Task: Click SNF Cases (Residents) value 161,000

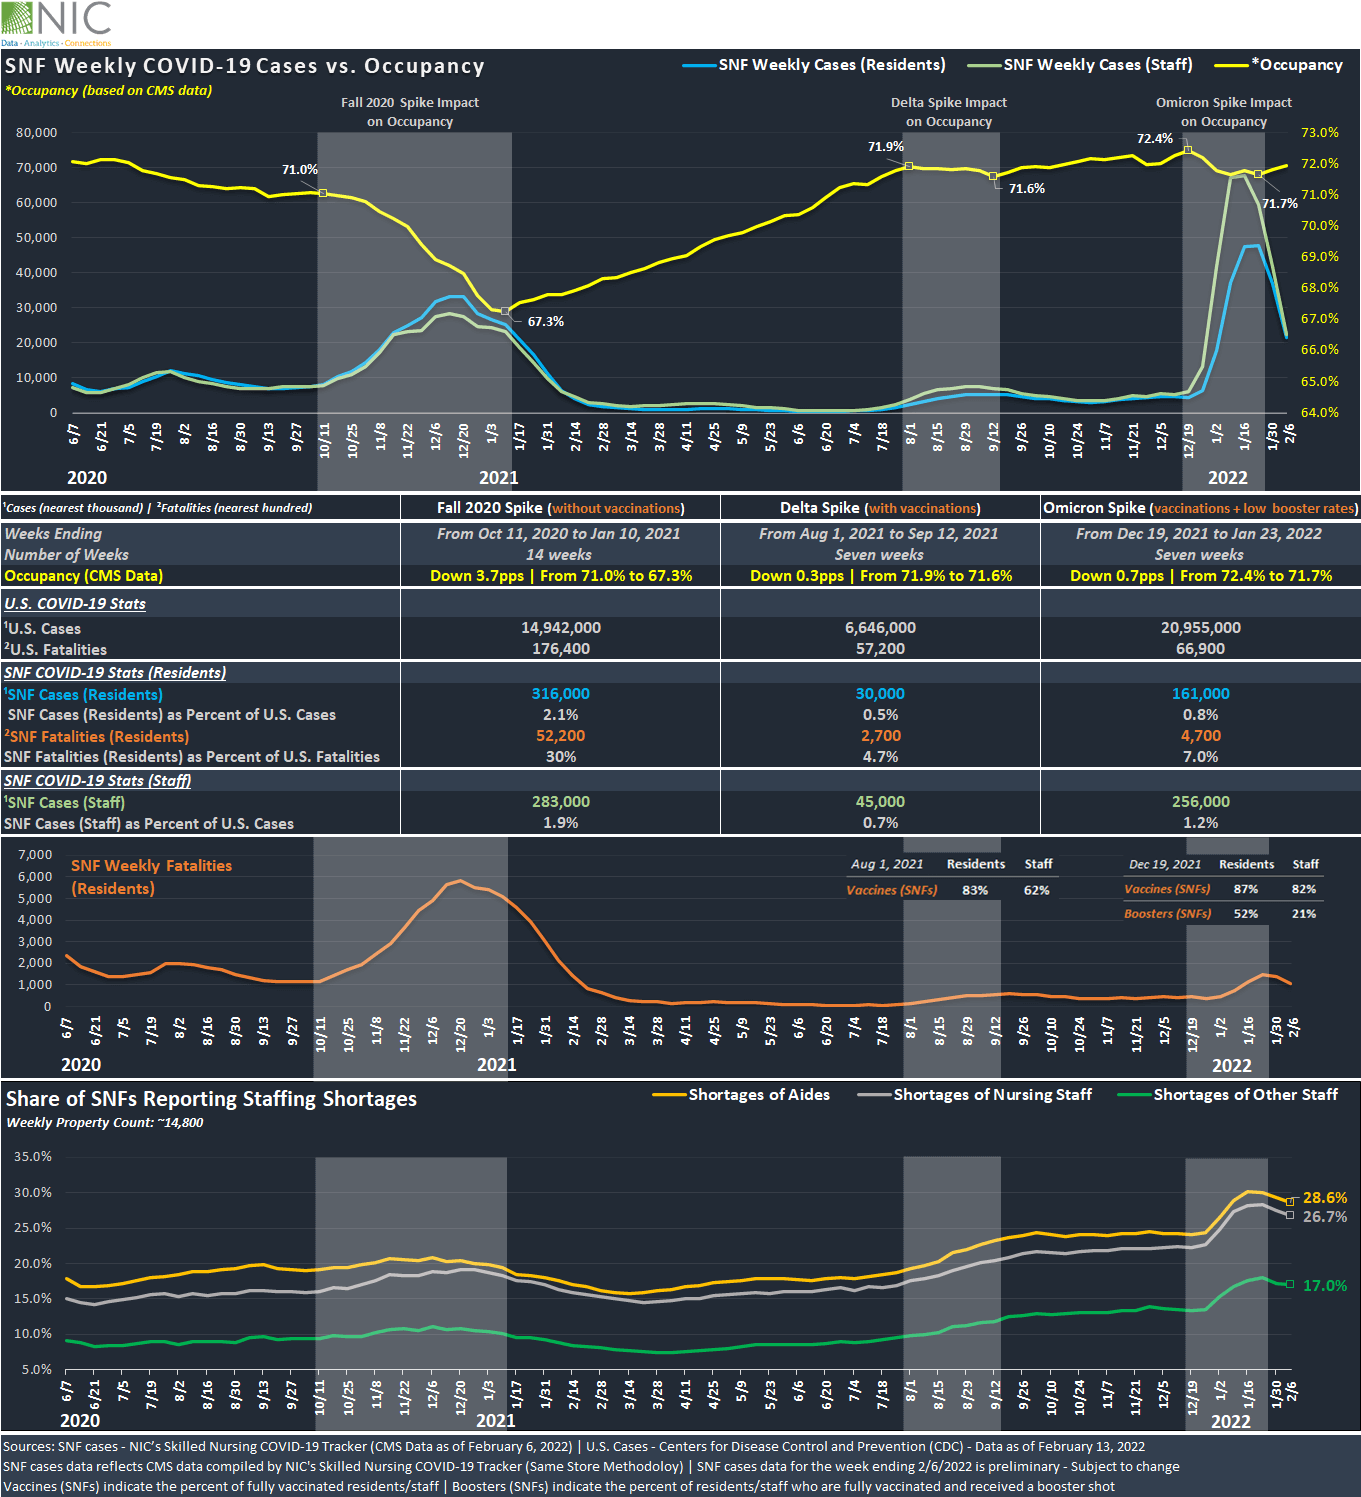Action: (1201, 694)
